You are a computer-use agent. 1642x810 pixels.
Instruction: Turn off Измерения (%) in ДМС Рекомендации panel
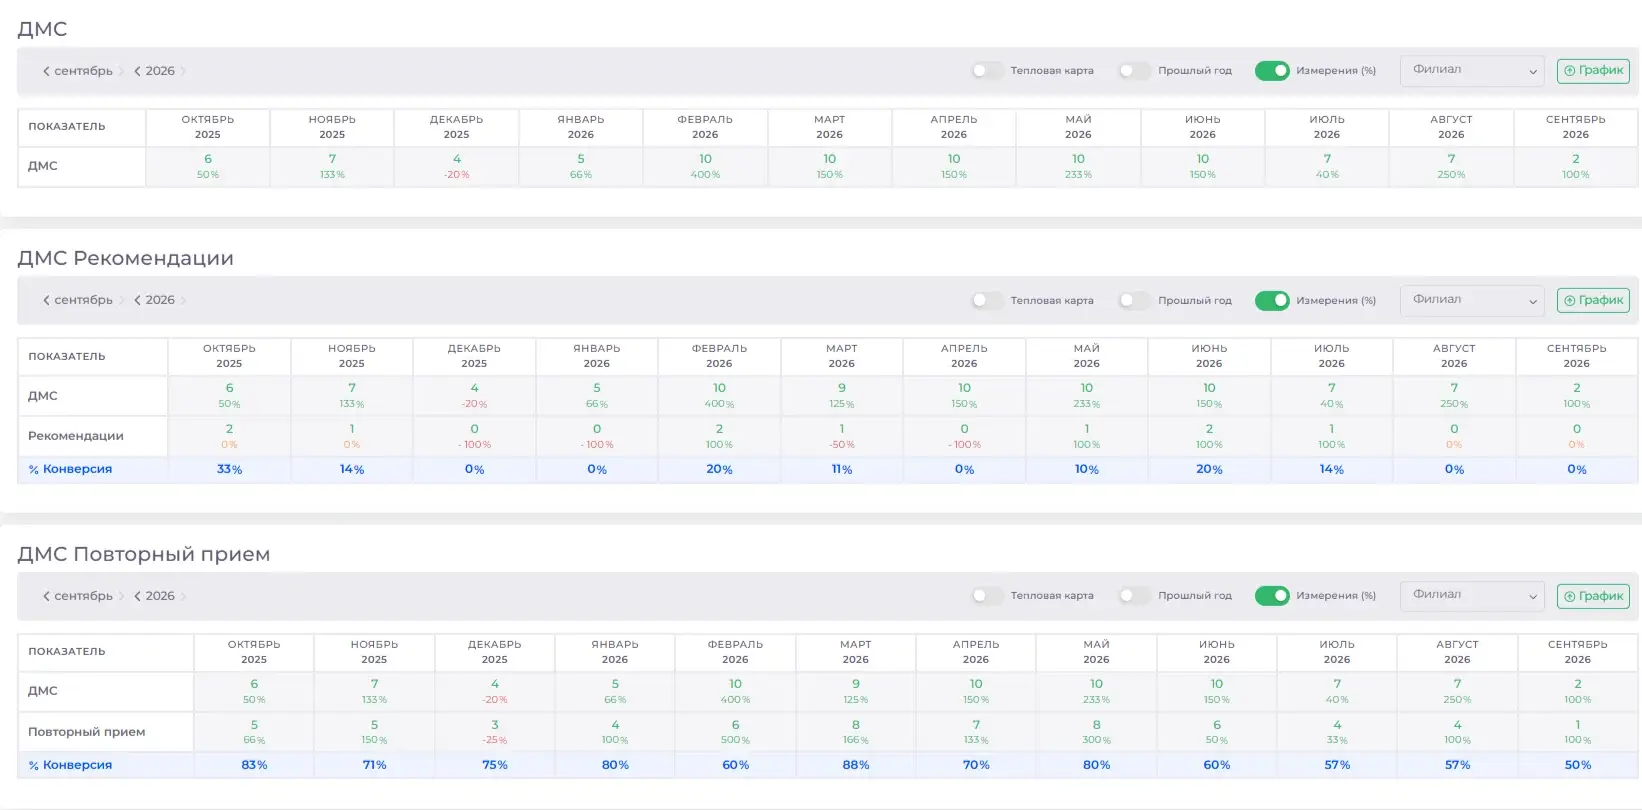[x=1272, y=300]
